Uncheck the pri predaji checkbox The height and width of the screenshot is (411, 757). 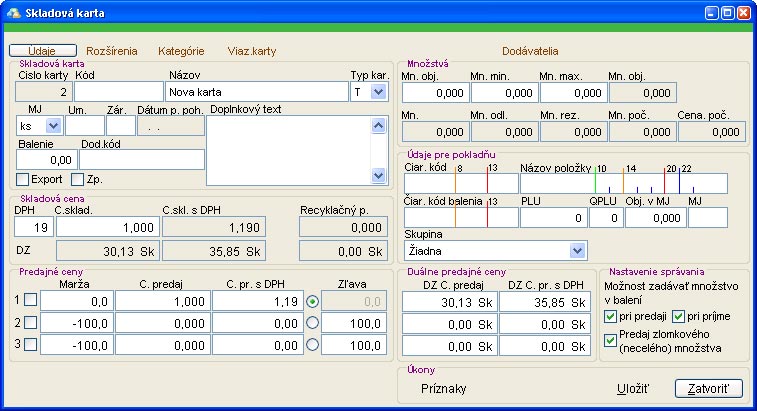[x=611, y=317]
